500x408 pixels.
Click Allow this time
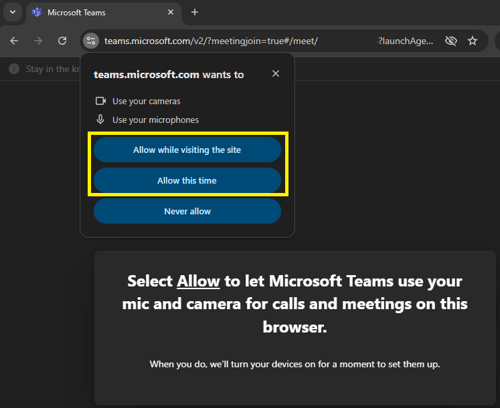pyautogui.click(x=187, y=180)
